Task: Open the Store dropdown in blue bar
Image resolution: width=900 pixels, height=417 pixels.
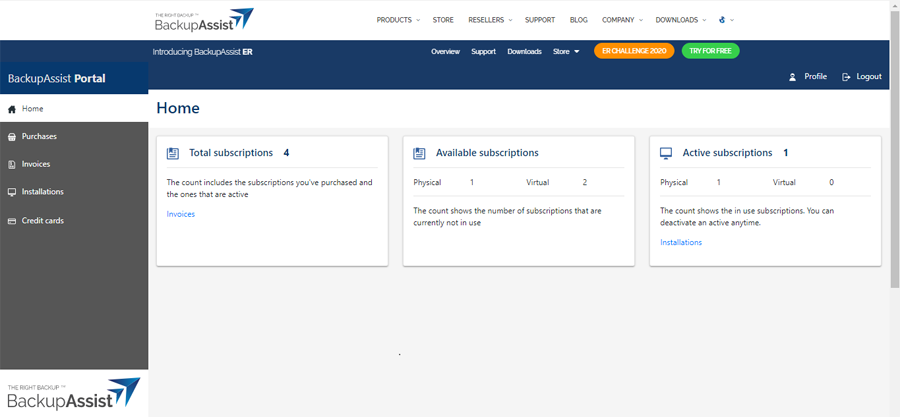Action: 566,52
